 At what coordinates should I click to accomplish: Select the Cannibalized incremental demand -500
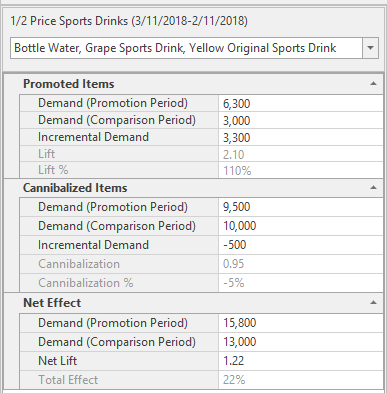(235, 245)
